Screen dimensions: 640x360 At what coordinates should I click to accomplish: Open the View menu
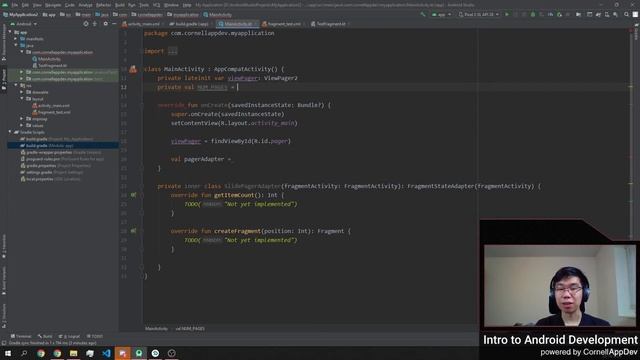click(37, 5)
